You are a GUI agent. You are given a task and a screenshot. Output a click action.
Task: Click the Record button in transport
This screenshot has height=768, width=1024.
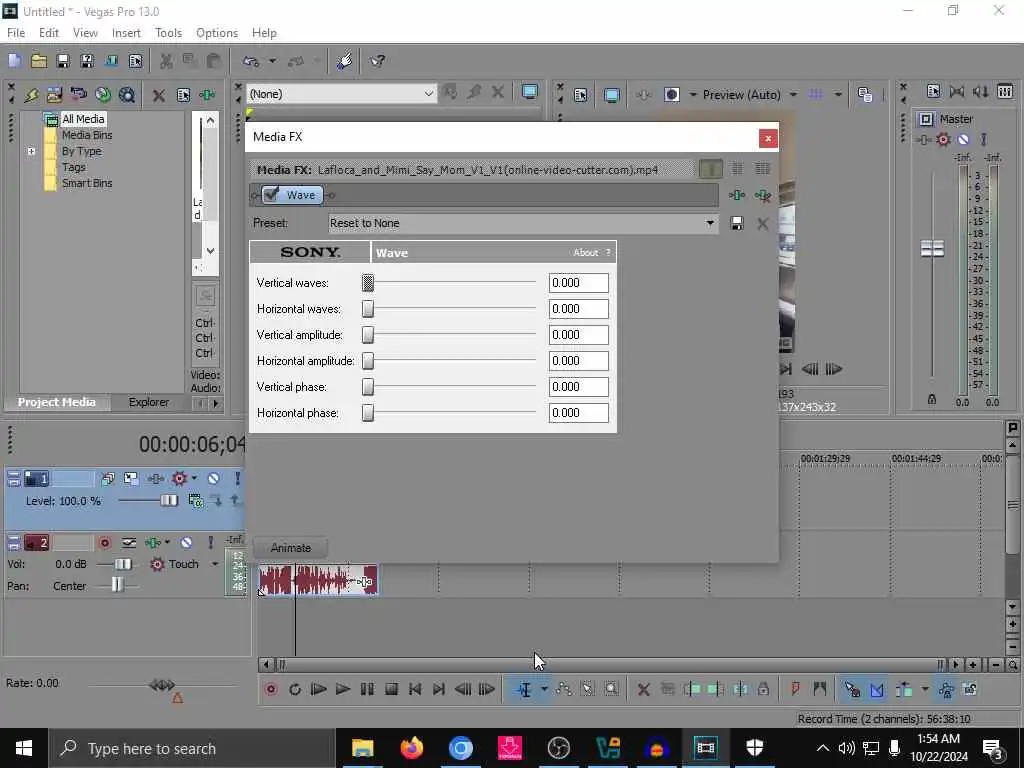coord(270,690)
